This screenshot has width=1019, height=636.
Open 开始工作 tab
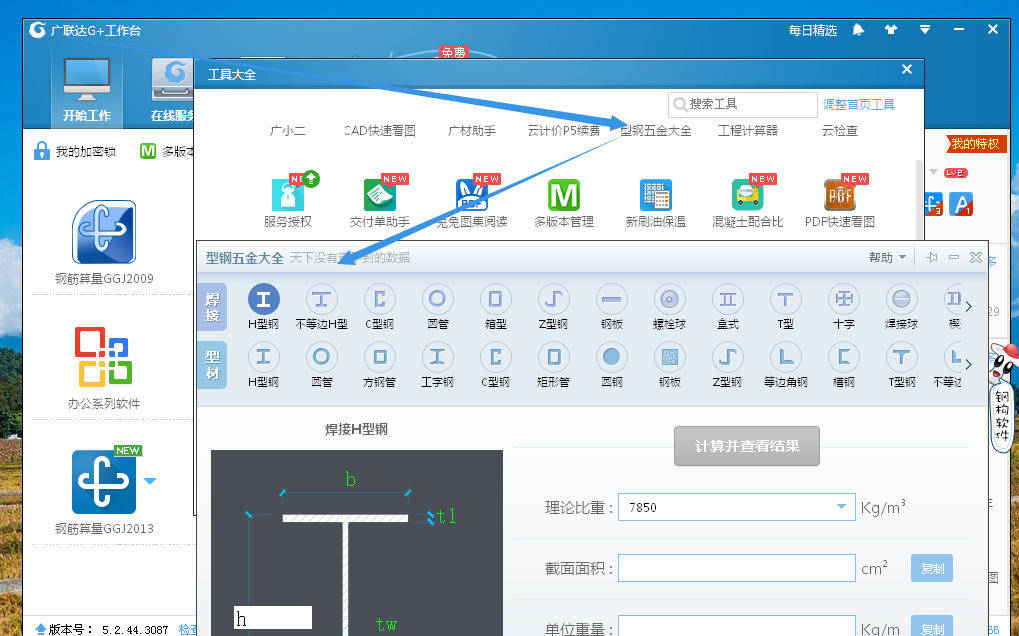pos(86,89)
